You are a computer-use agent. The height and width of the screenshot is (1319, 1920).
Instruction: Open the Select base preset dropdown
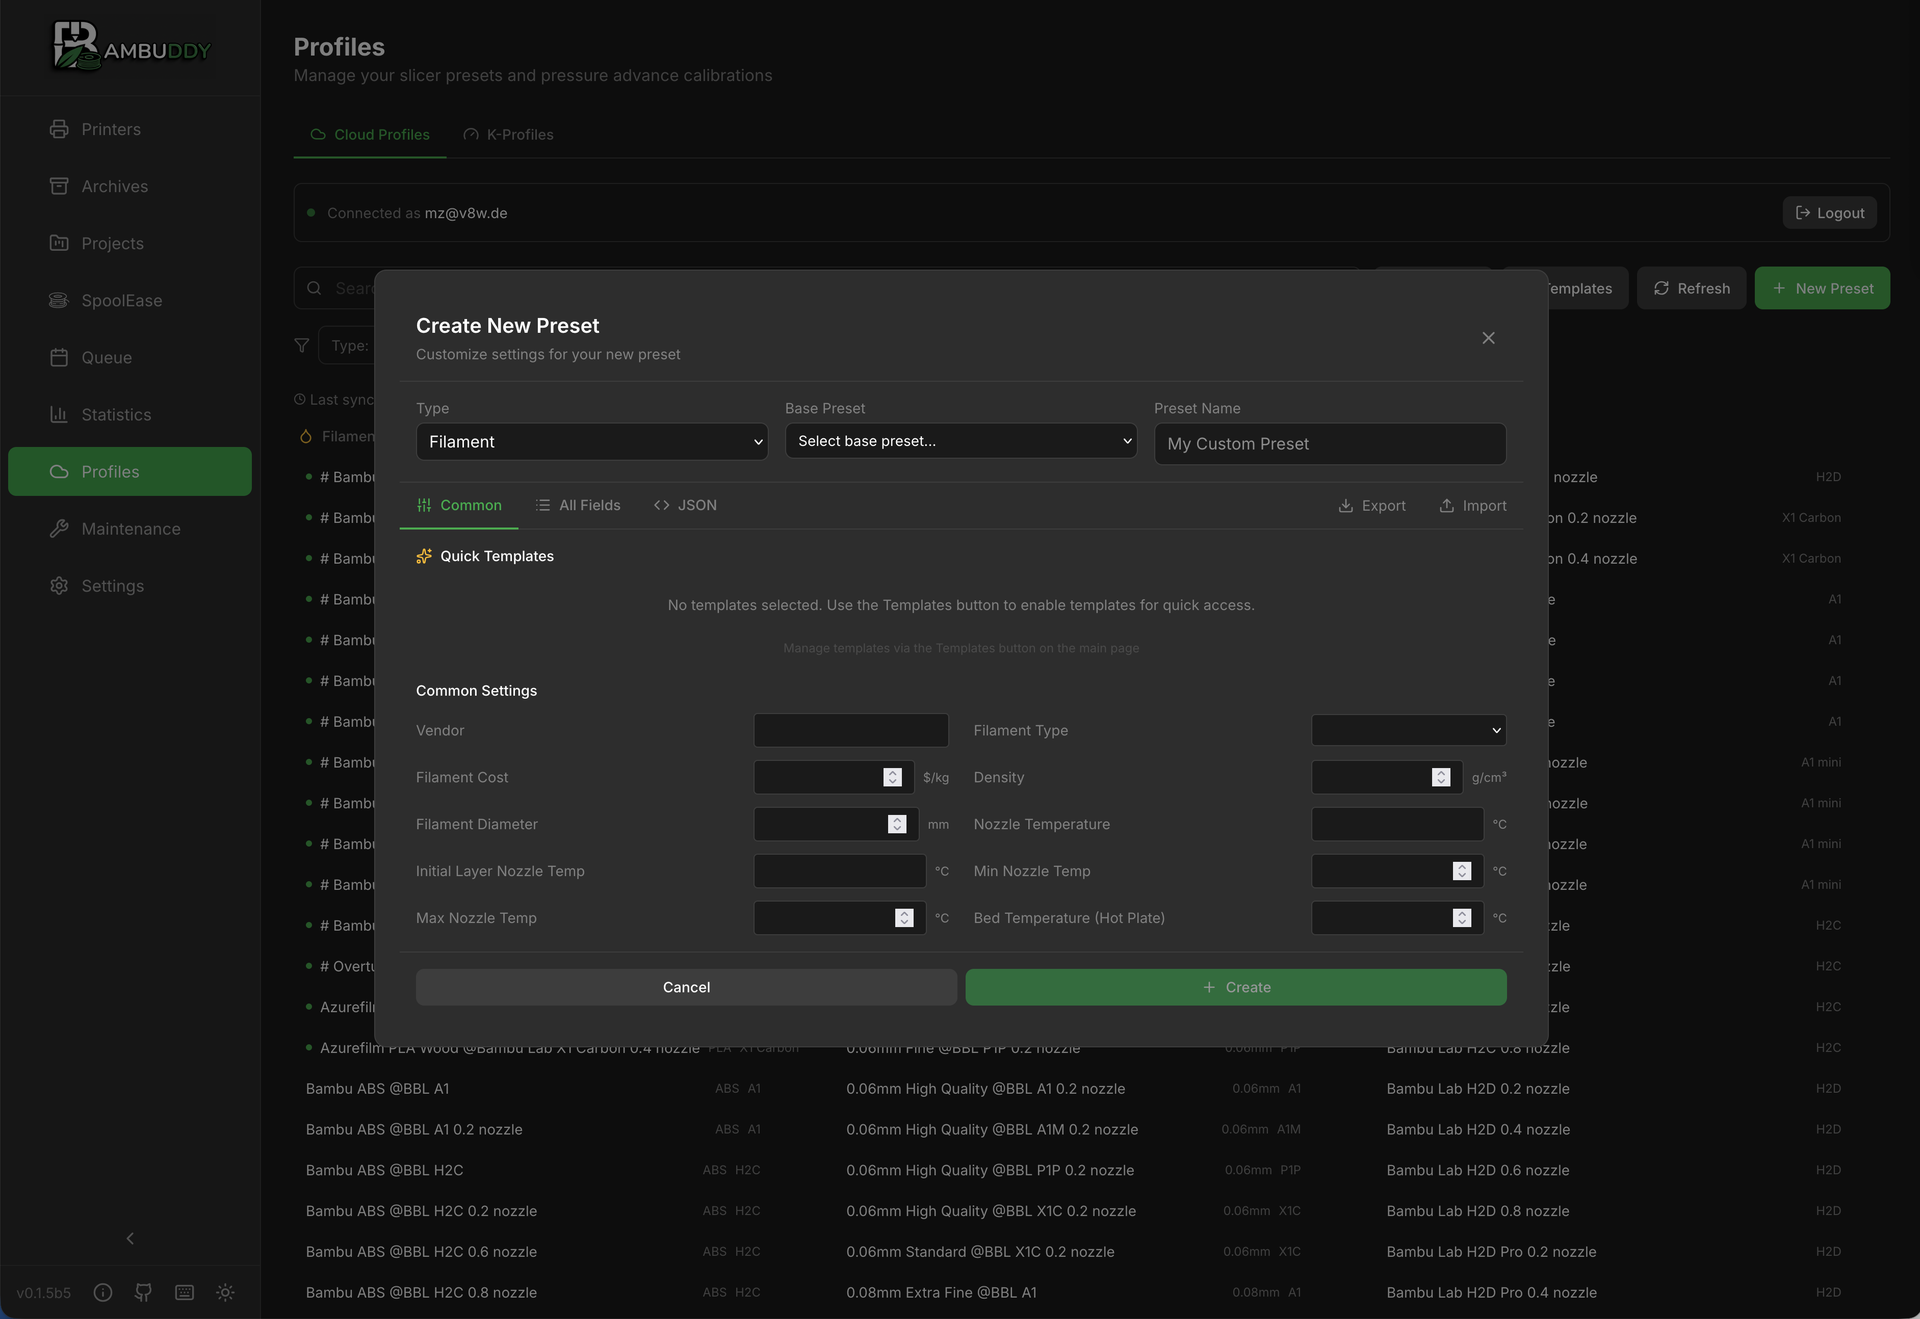pyautogui.click(x=959, y=440)
